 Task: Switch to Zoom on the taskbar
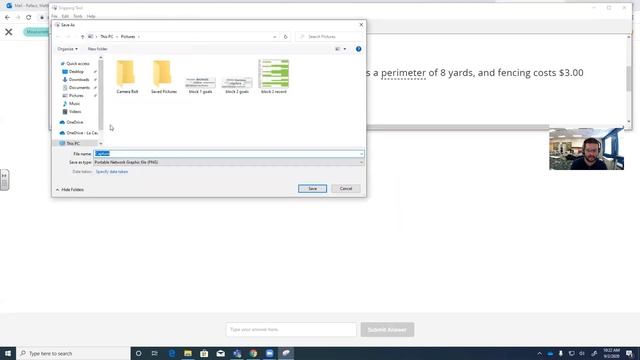tap(269, 353)
